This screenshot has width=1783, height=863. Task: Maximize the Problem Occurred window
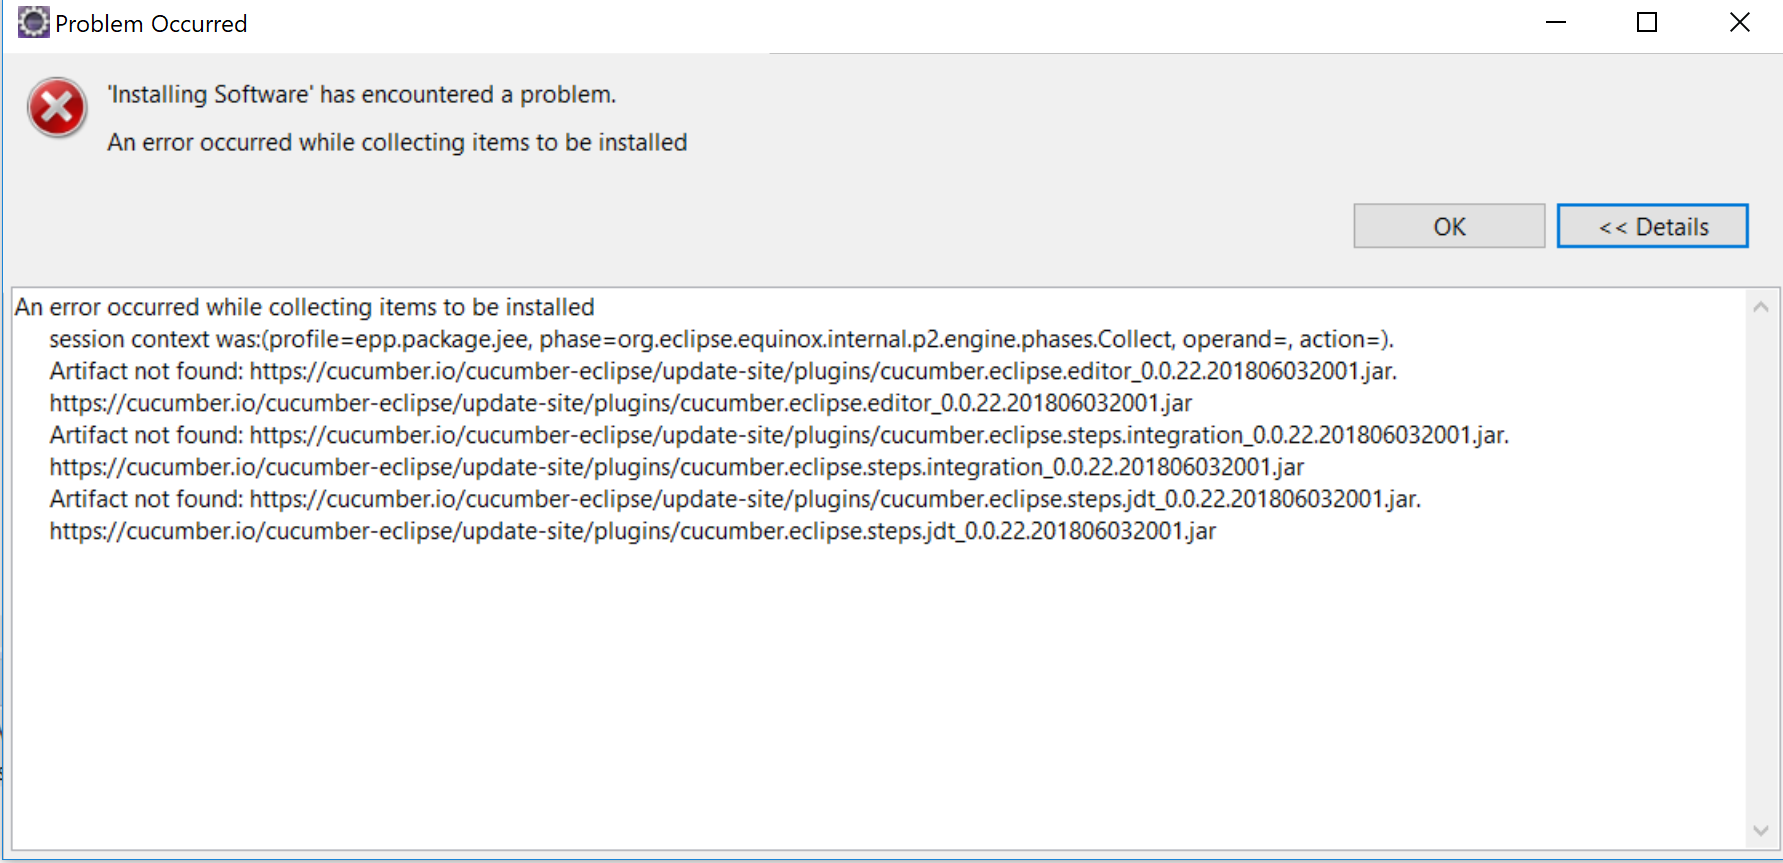click(1647, 22)
